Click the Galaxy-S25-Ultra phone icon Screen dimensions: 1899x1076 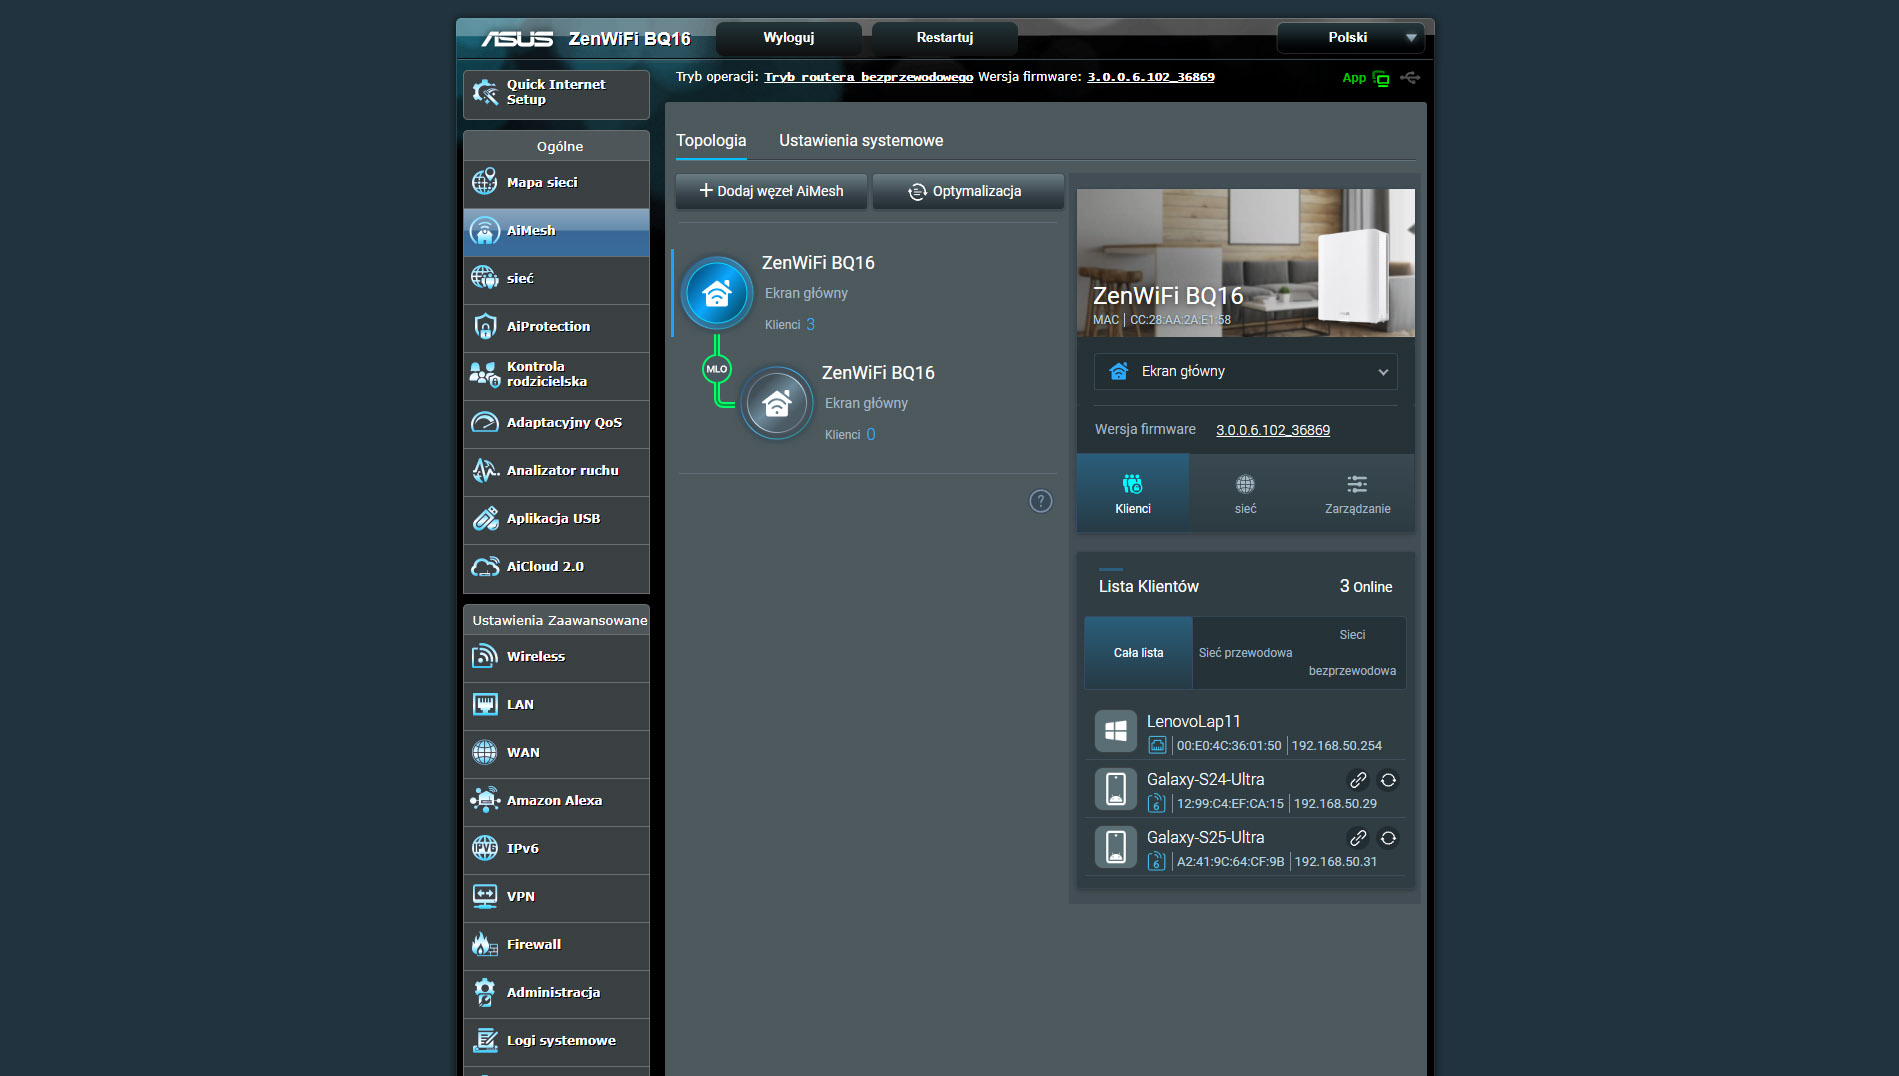click(1116, 847)
